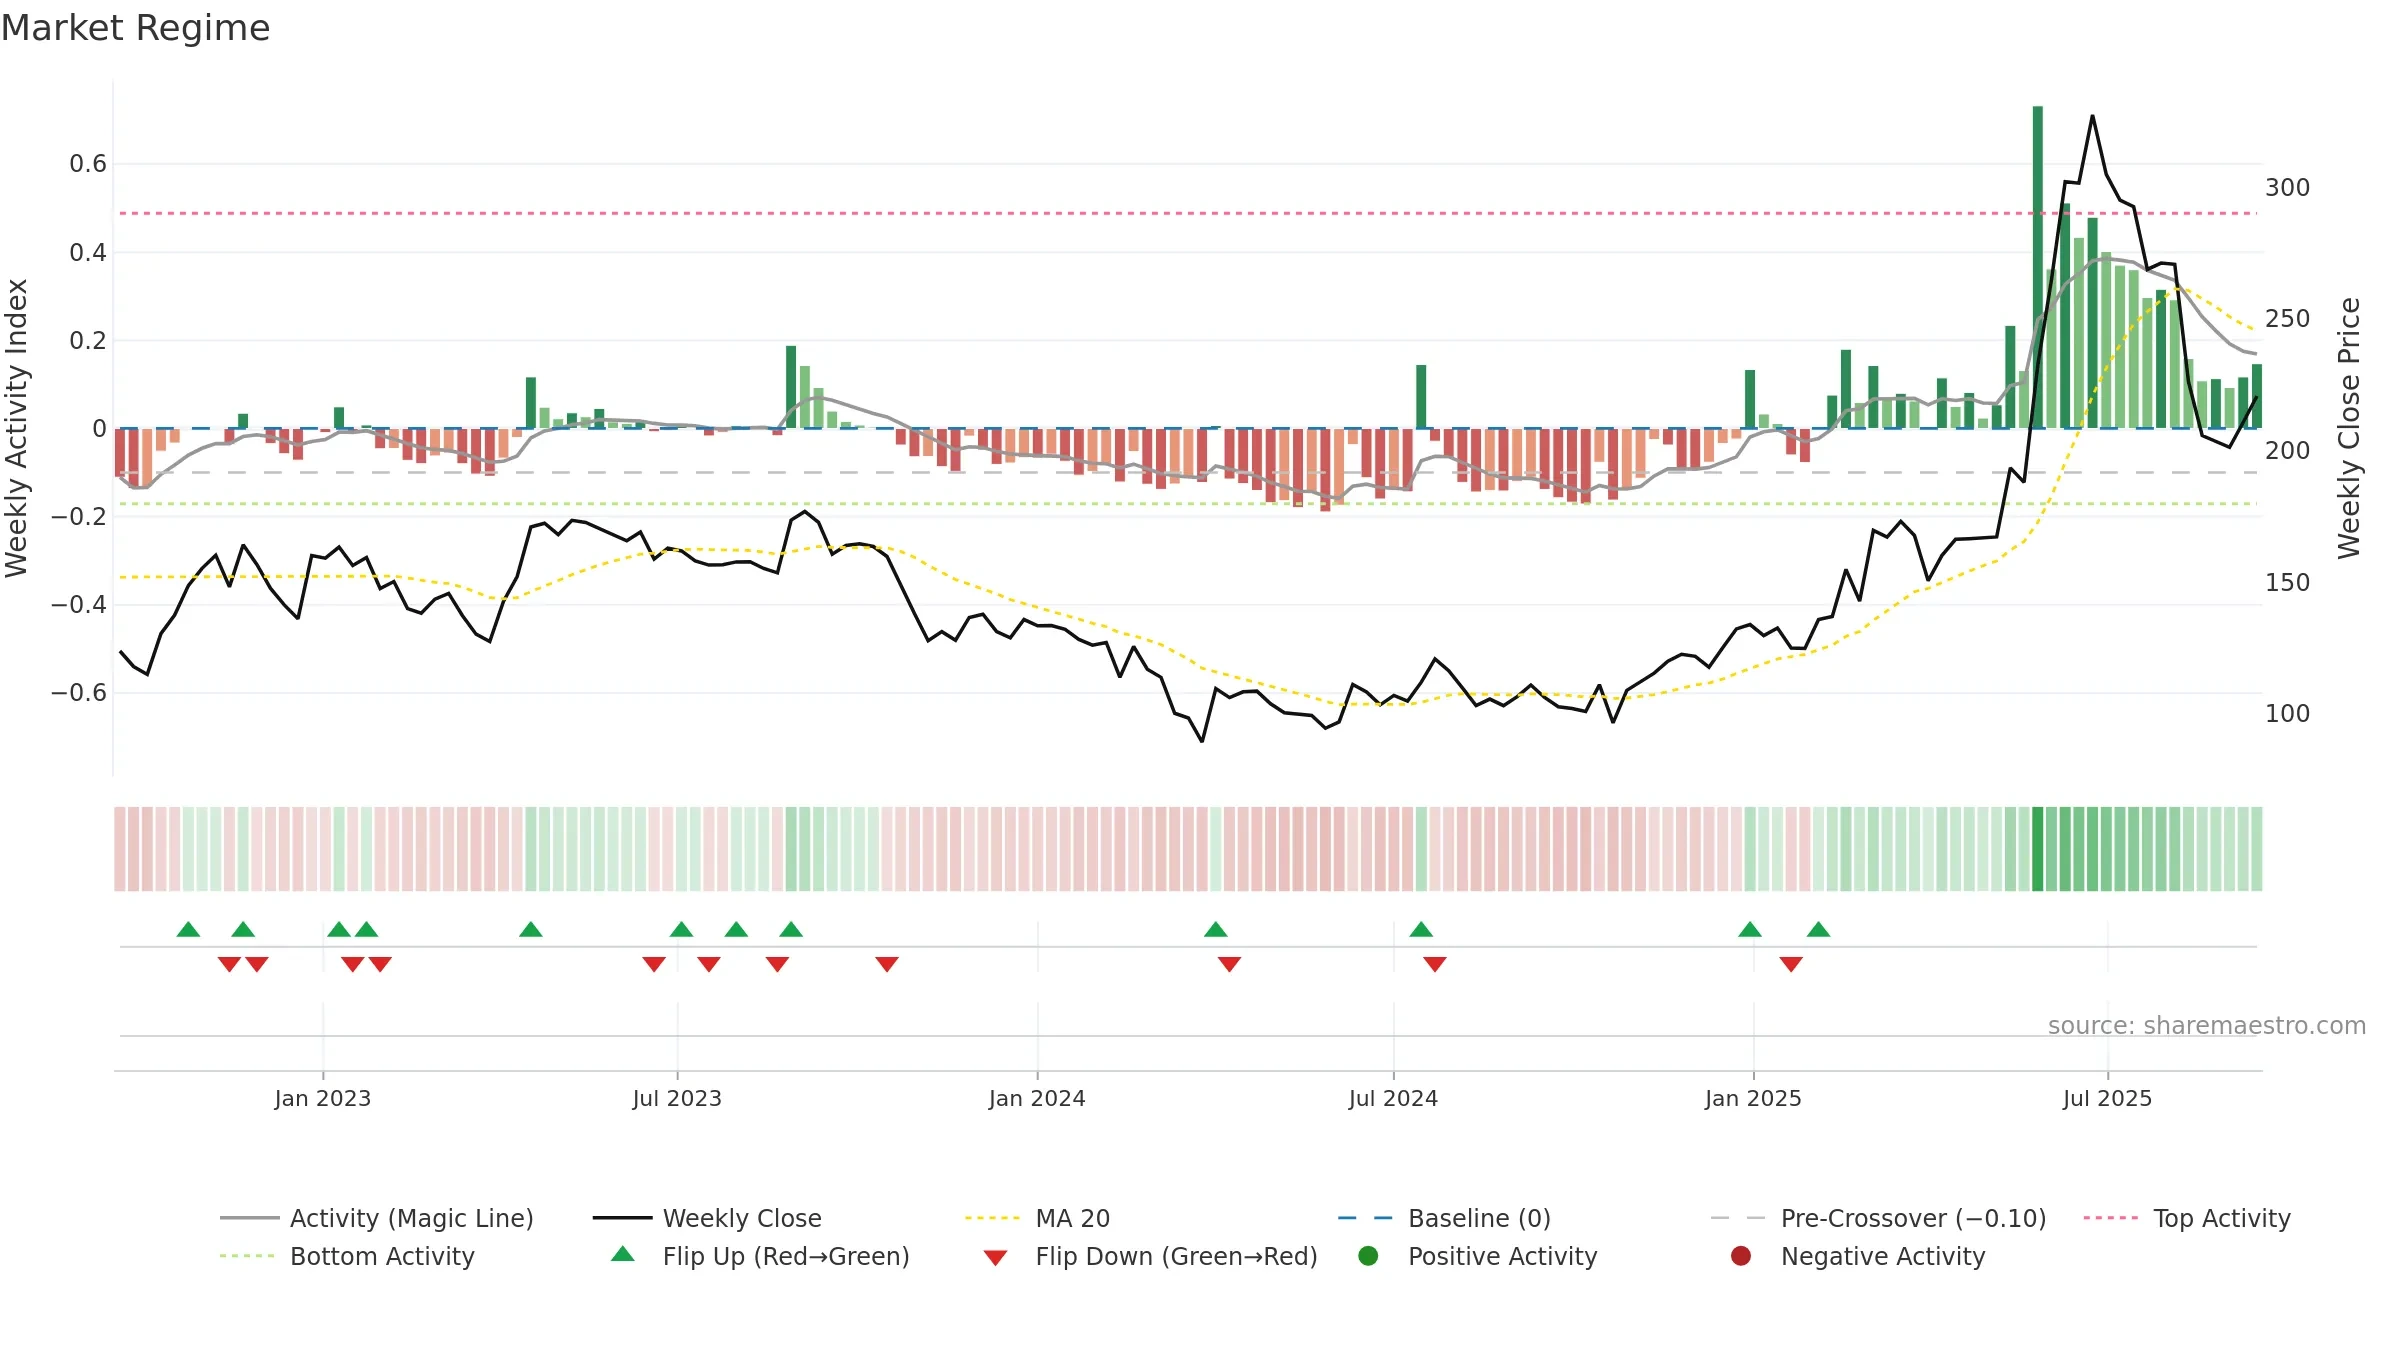
Task: Toggle the Flip Up (Red→Green) legend entry
Action: tap(760, 1256)
